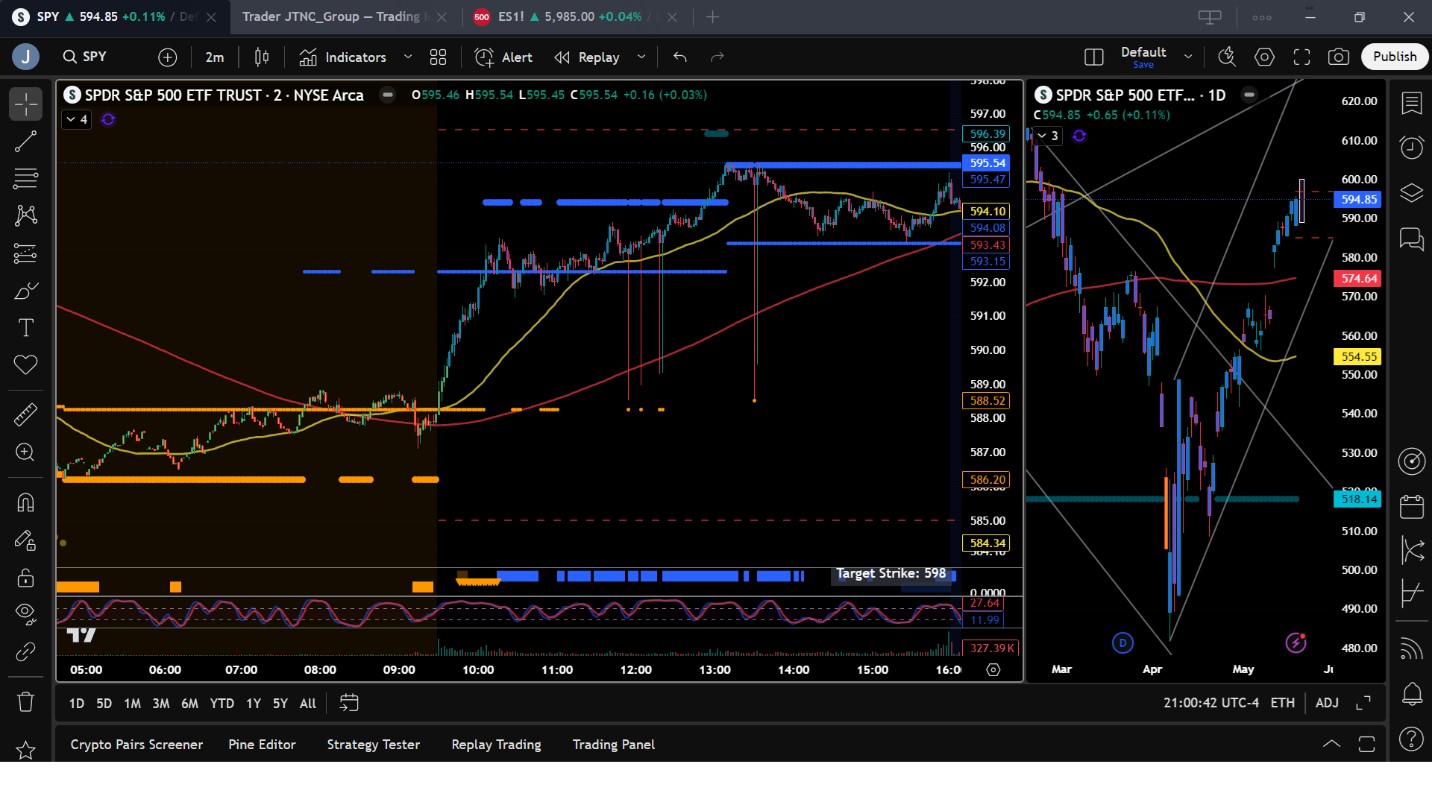Screen dimensions: 1432x805
Task: Remove drawings with the trash icon
Action: 26,701
